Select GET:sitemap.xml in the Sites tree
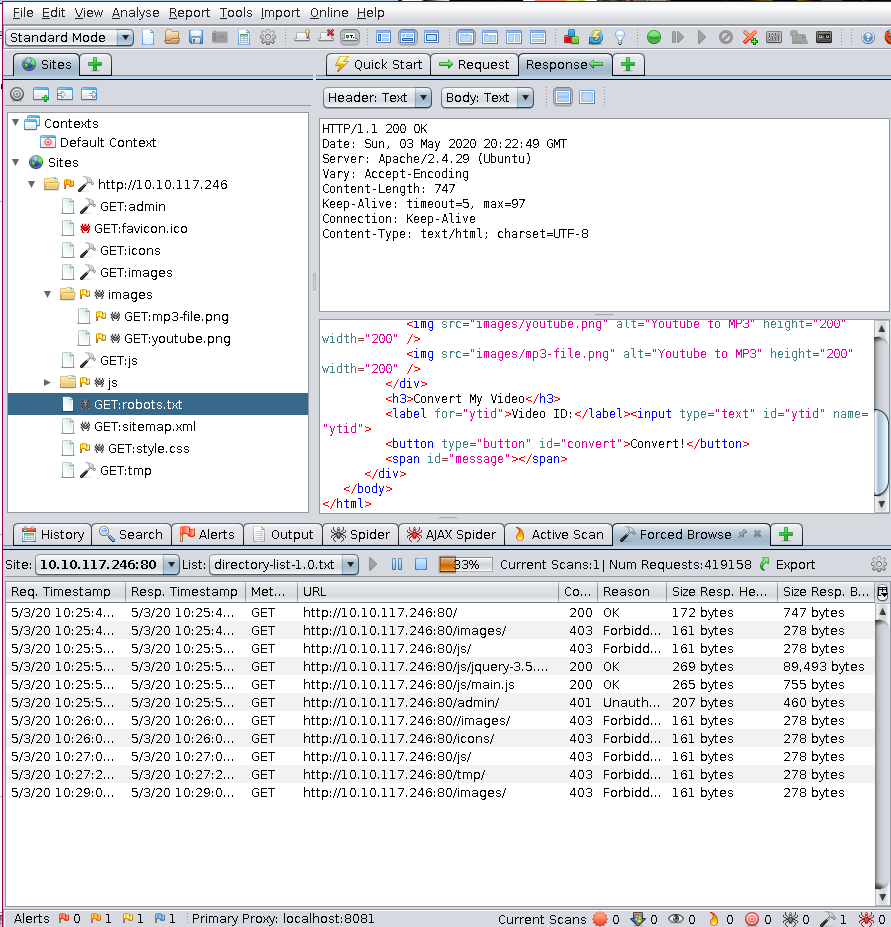The image size is (891, 927). tap(145, 427)
